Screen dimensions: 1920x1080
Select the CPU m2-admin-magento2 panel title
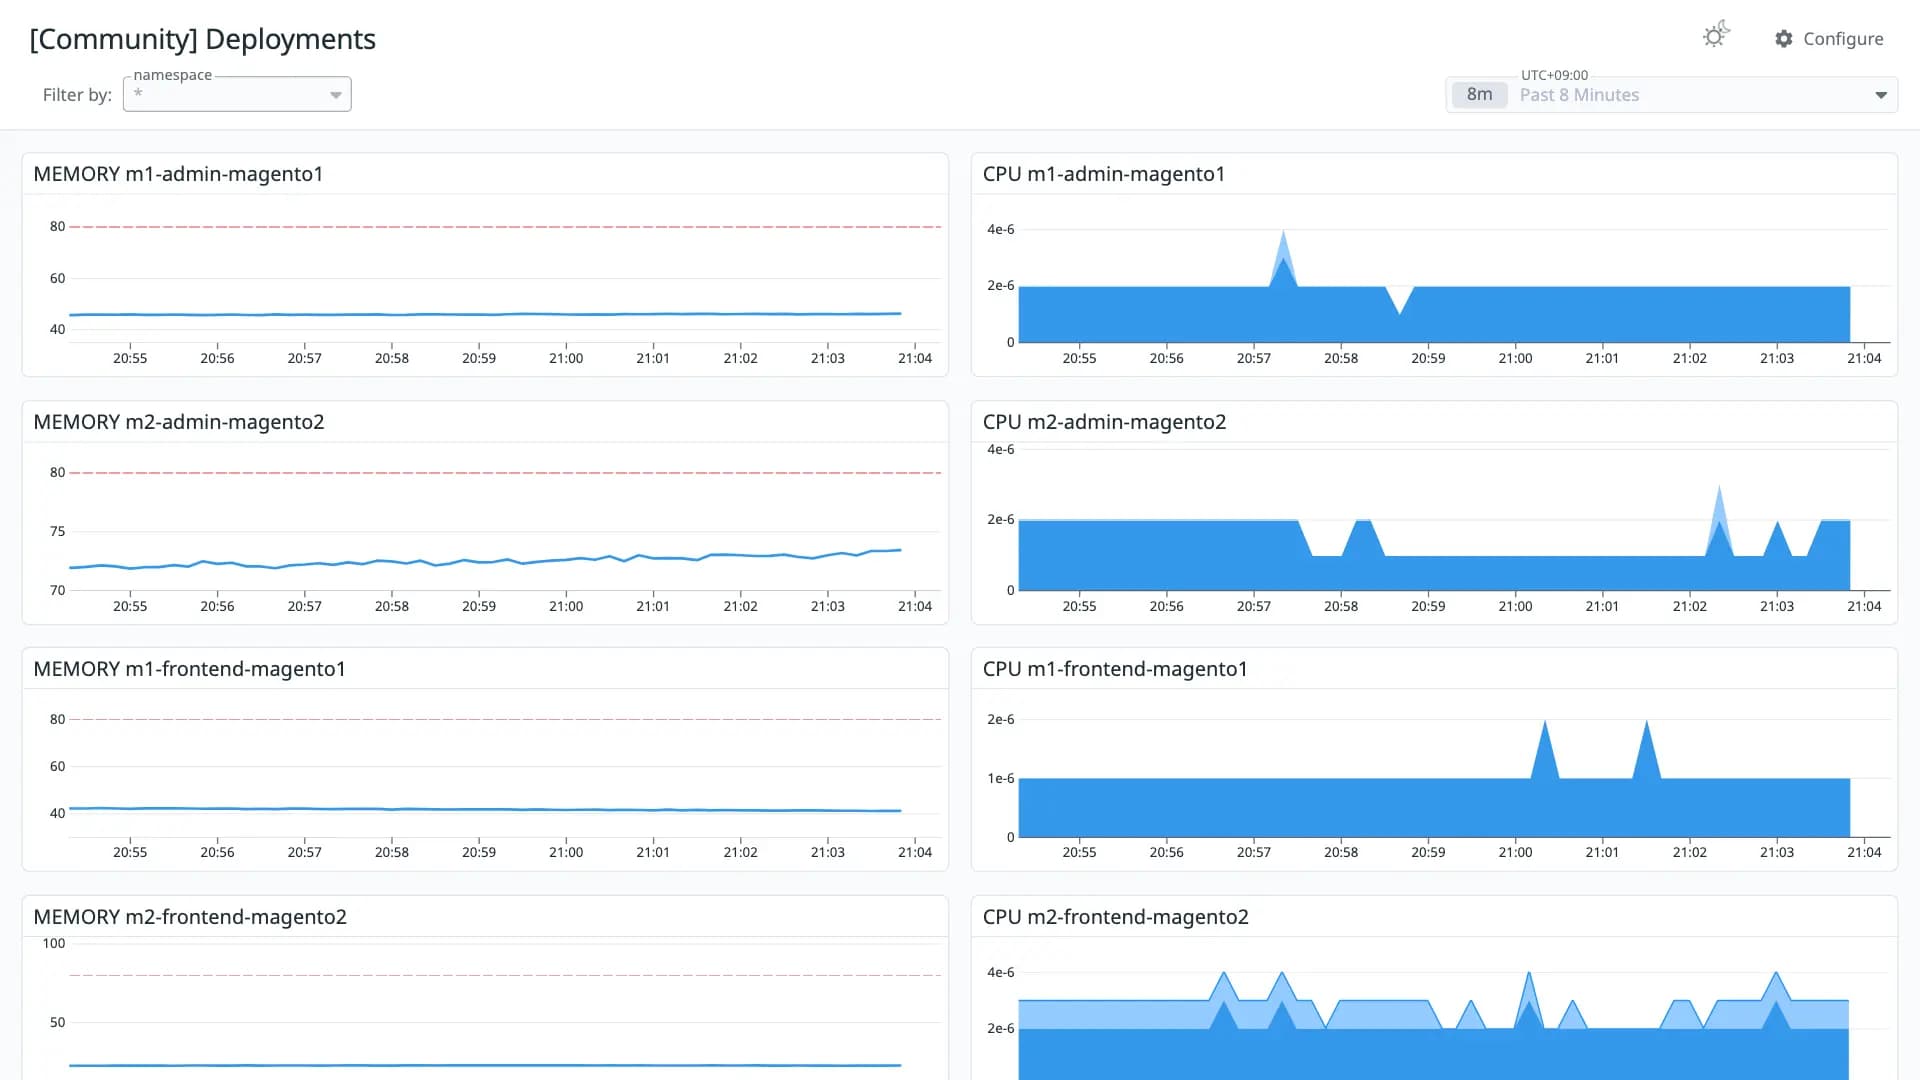pyautogui.click(x=1104, y=422)
